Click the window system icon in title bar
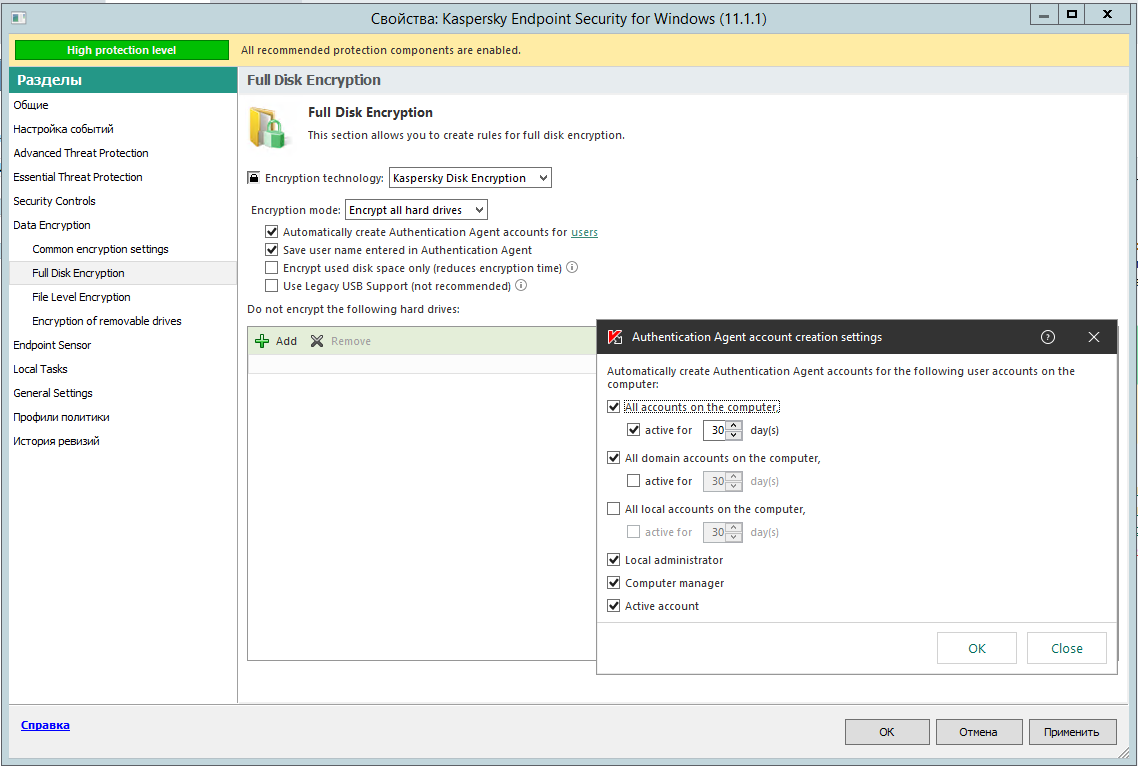This screenshot has width=1138, height=766. tap(19, 17)
